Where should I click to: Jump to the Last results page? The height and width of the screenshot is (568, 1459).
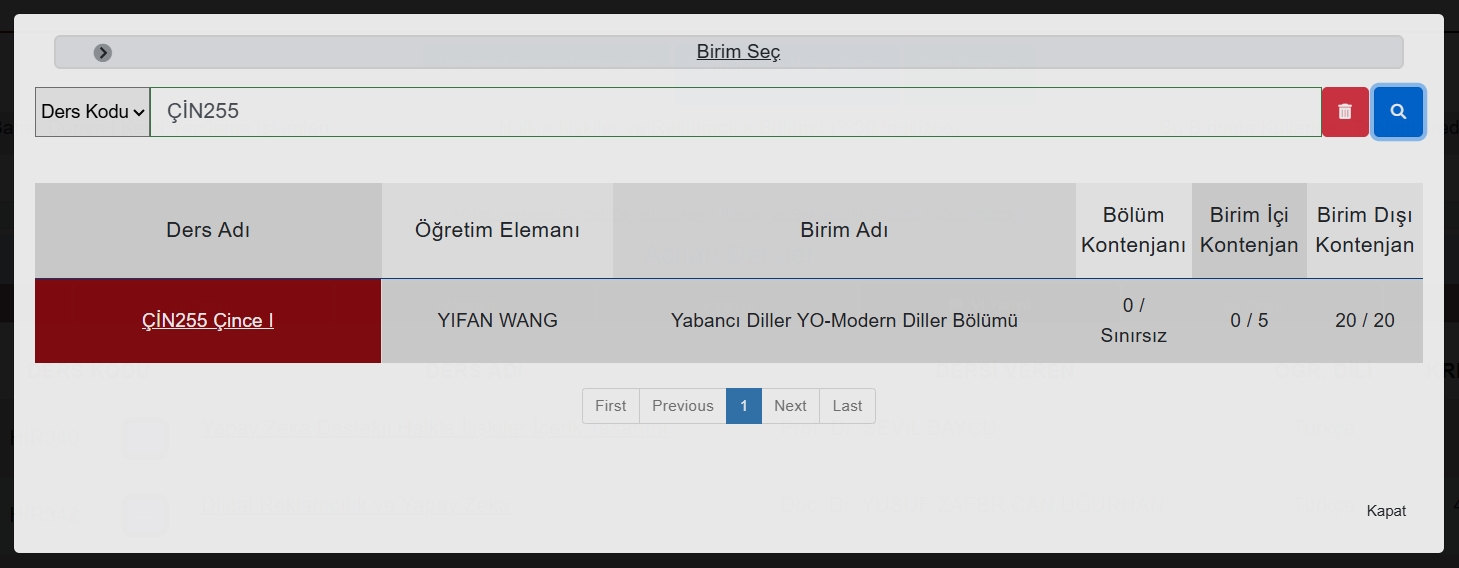point(847,406)
